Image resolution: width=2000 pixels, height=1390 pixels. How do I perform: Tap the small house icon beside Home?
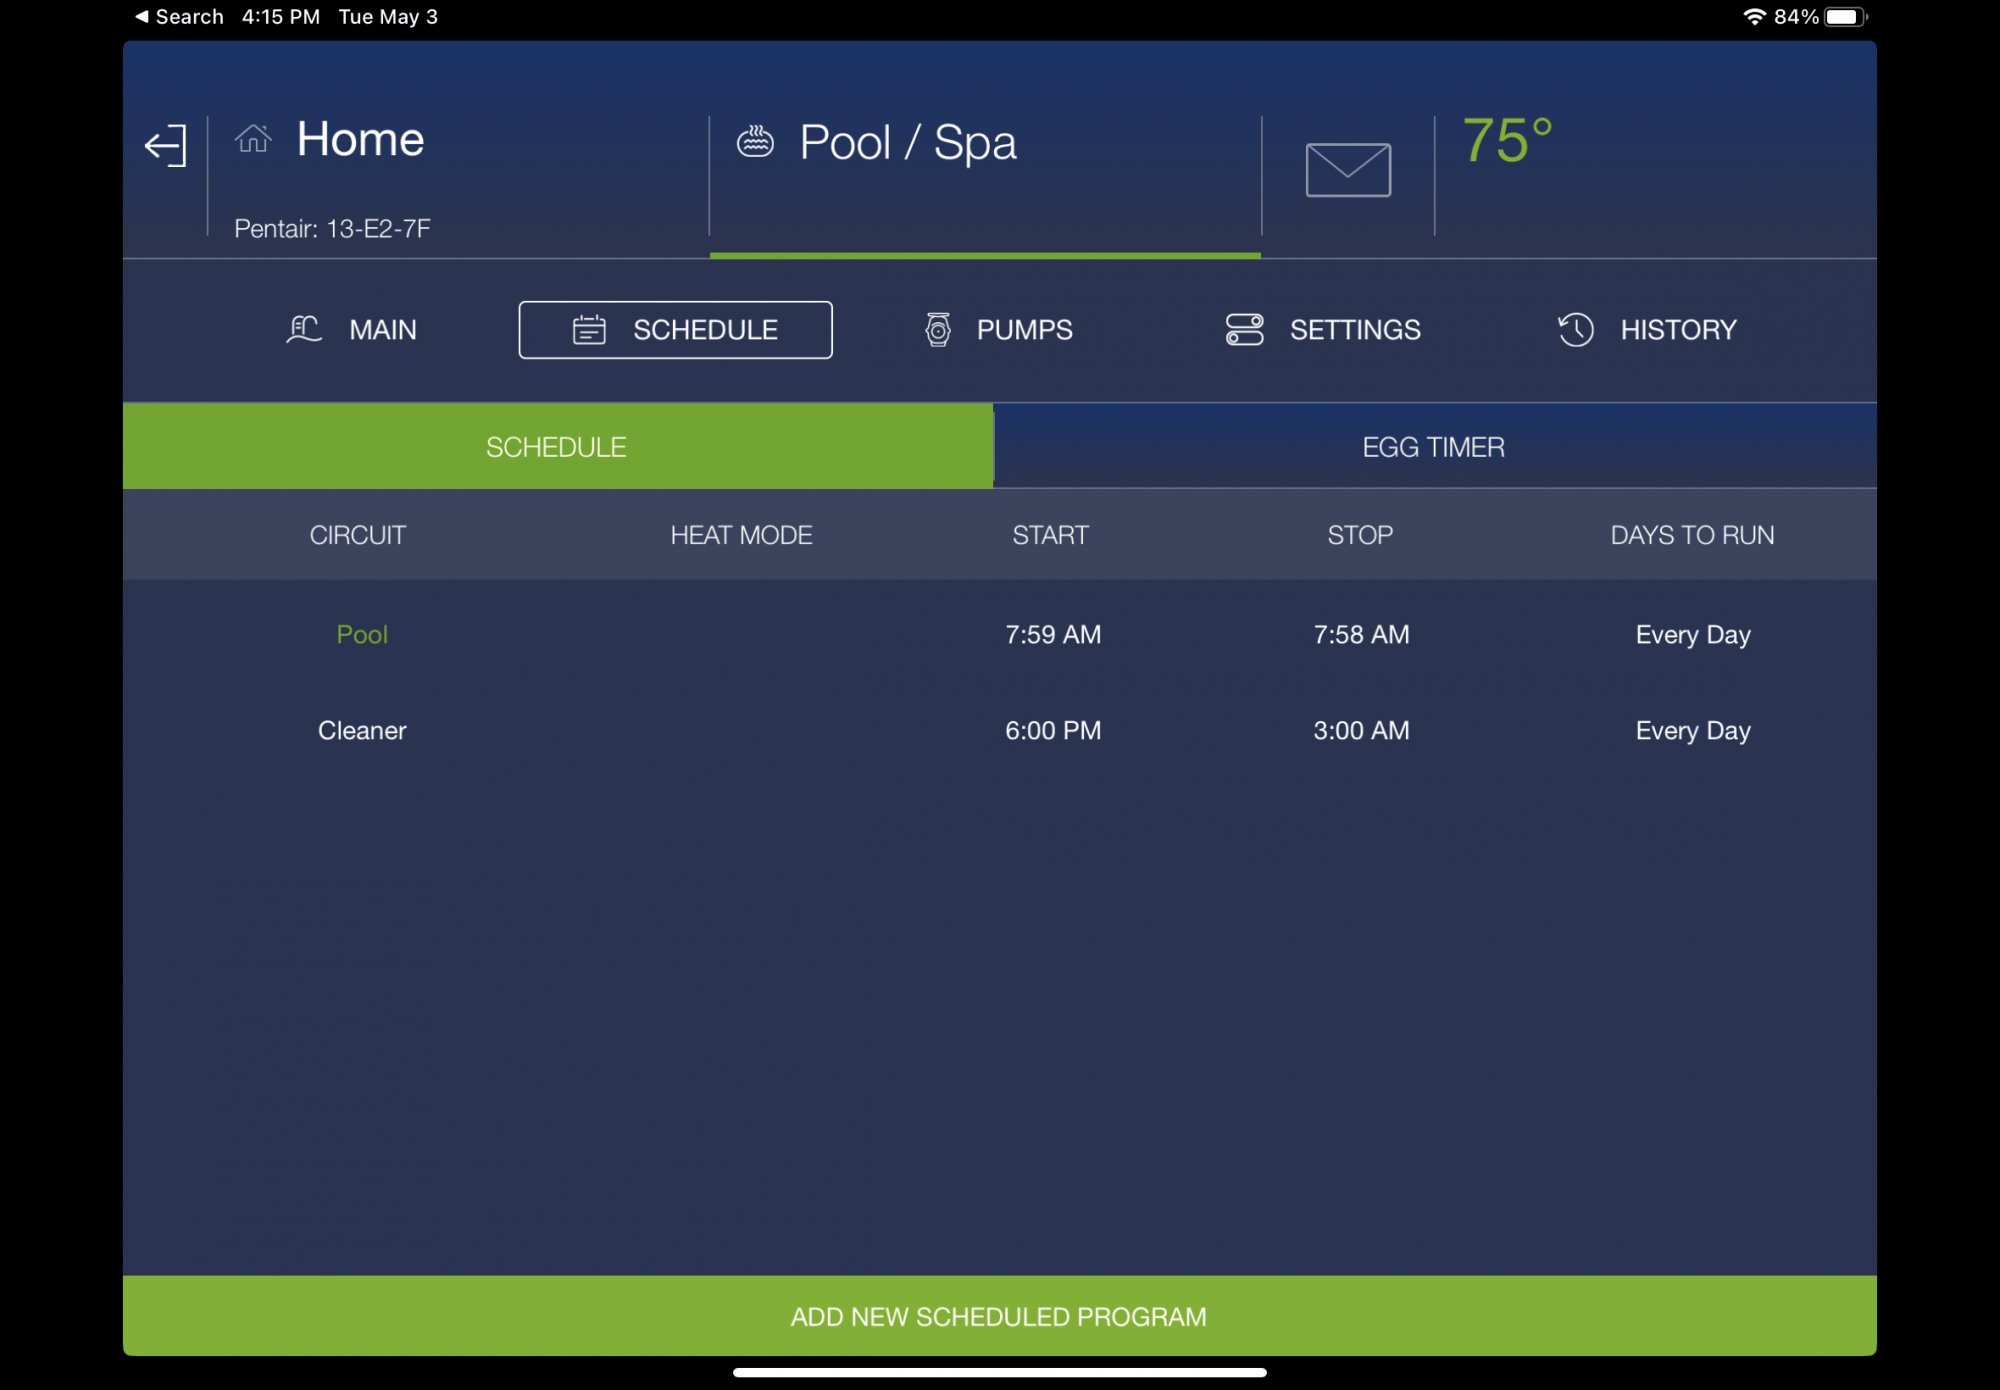253,138
